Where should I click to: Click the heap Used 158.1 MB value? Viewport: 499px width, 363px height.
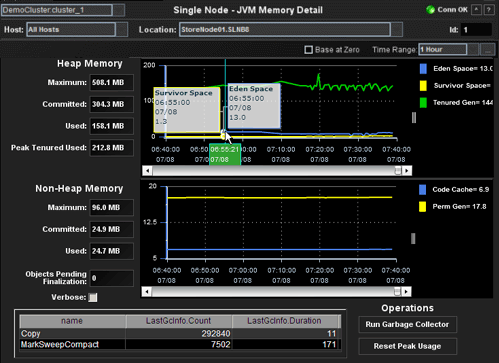click(111, 126)
